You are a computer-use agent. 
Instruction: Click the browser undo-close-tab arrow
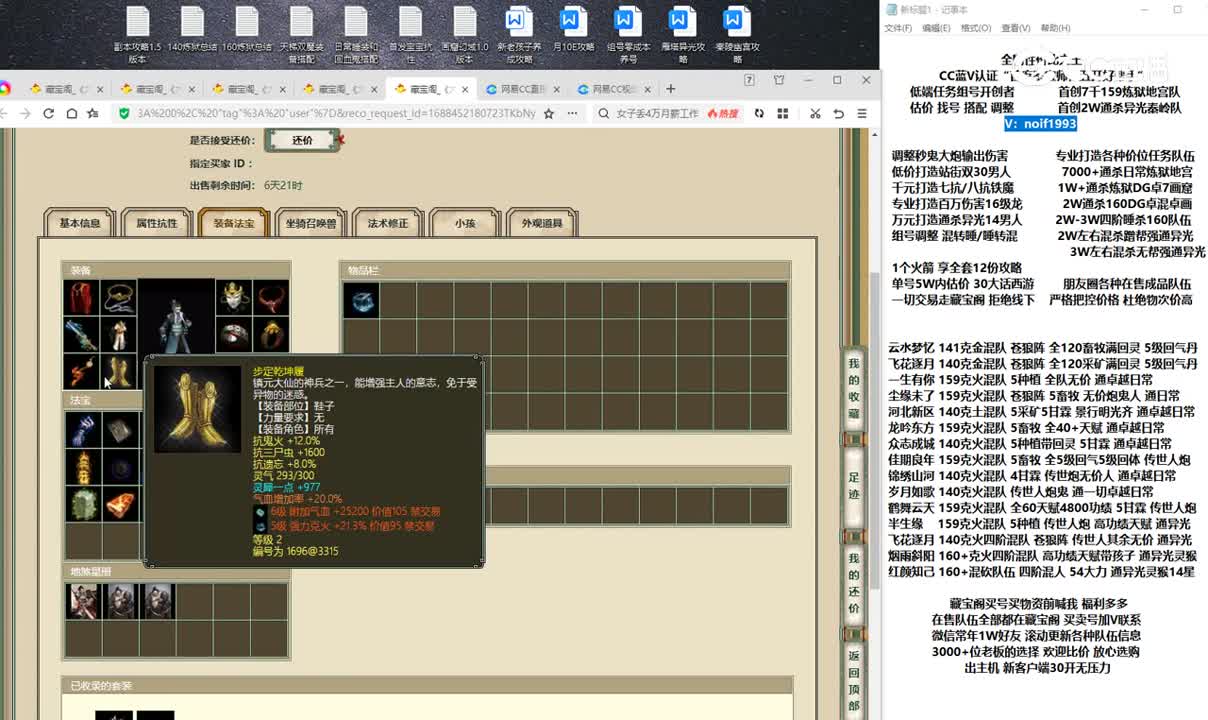[x=839, y=114]
